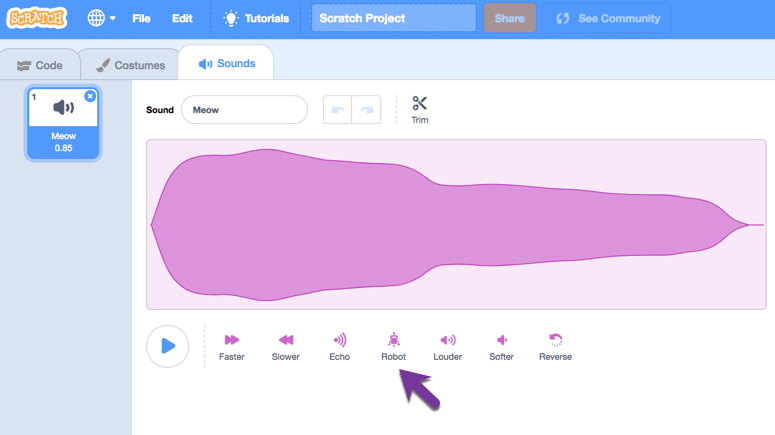Screen dimensions: 775x435
Task: Apply the Slower effect
Action: [286, 347]
